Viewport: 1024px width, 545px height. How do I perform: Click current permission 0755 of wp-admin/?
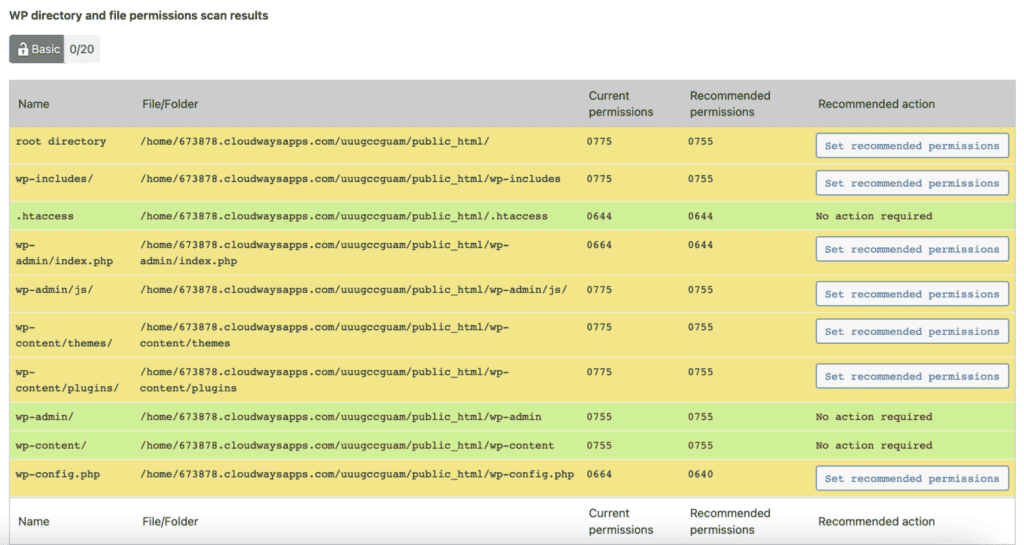pos(599,416)
